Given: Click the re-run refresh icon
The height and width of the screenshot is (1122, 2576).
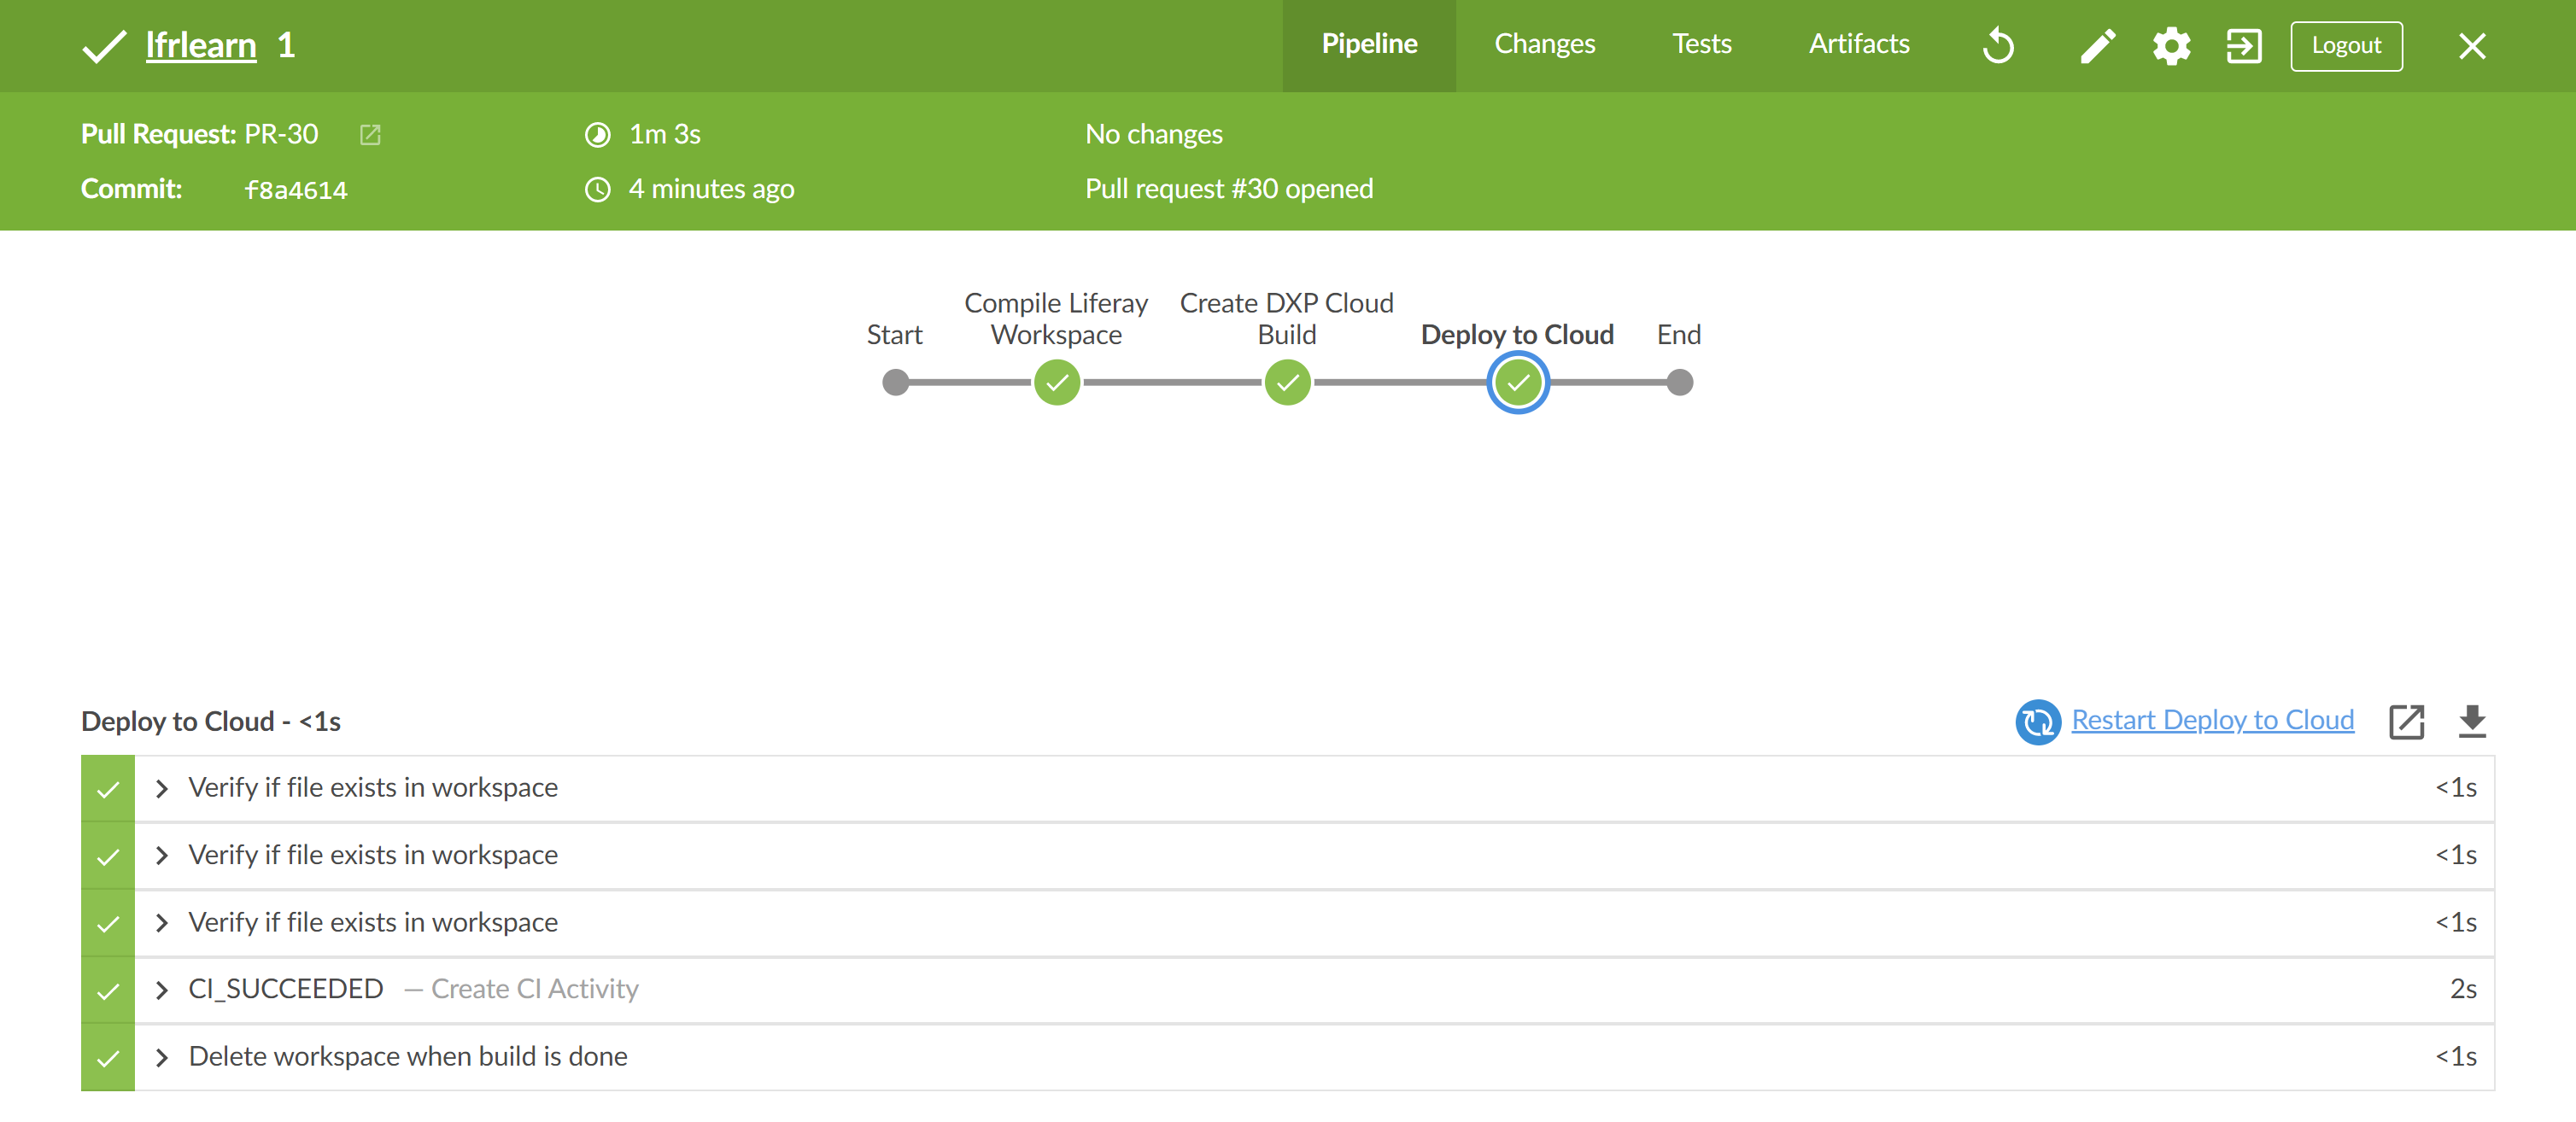Looking at the screenshot, I should click(1998, 44).
